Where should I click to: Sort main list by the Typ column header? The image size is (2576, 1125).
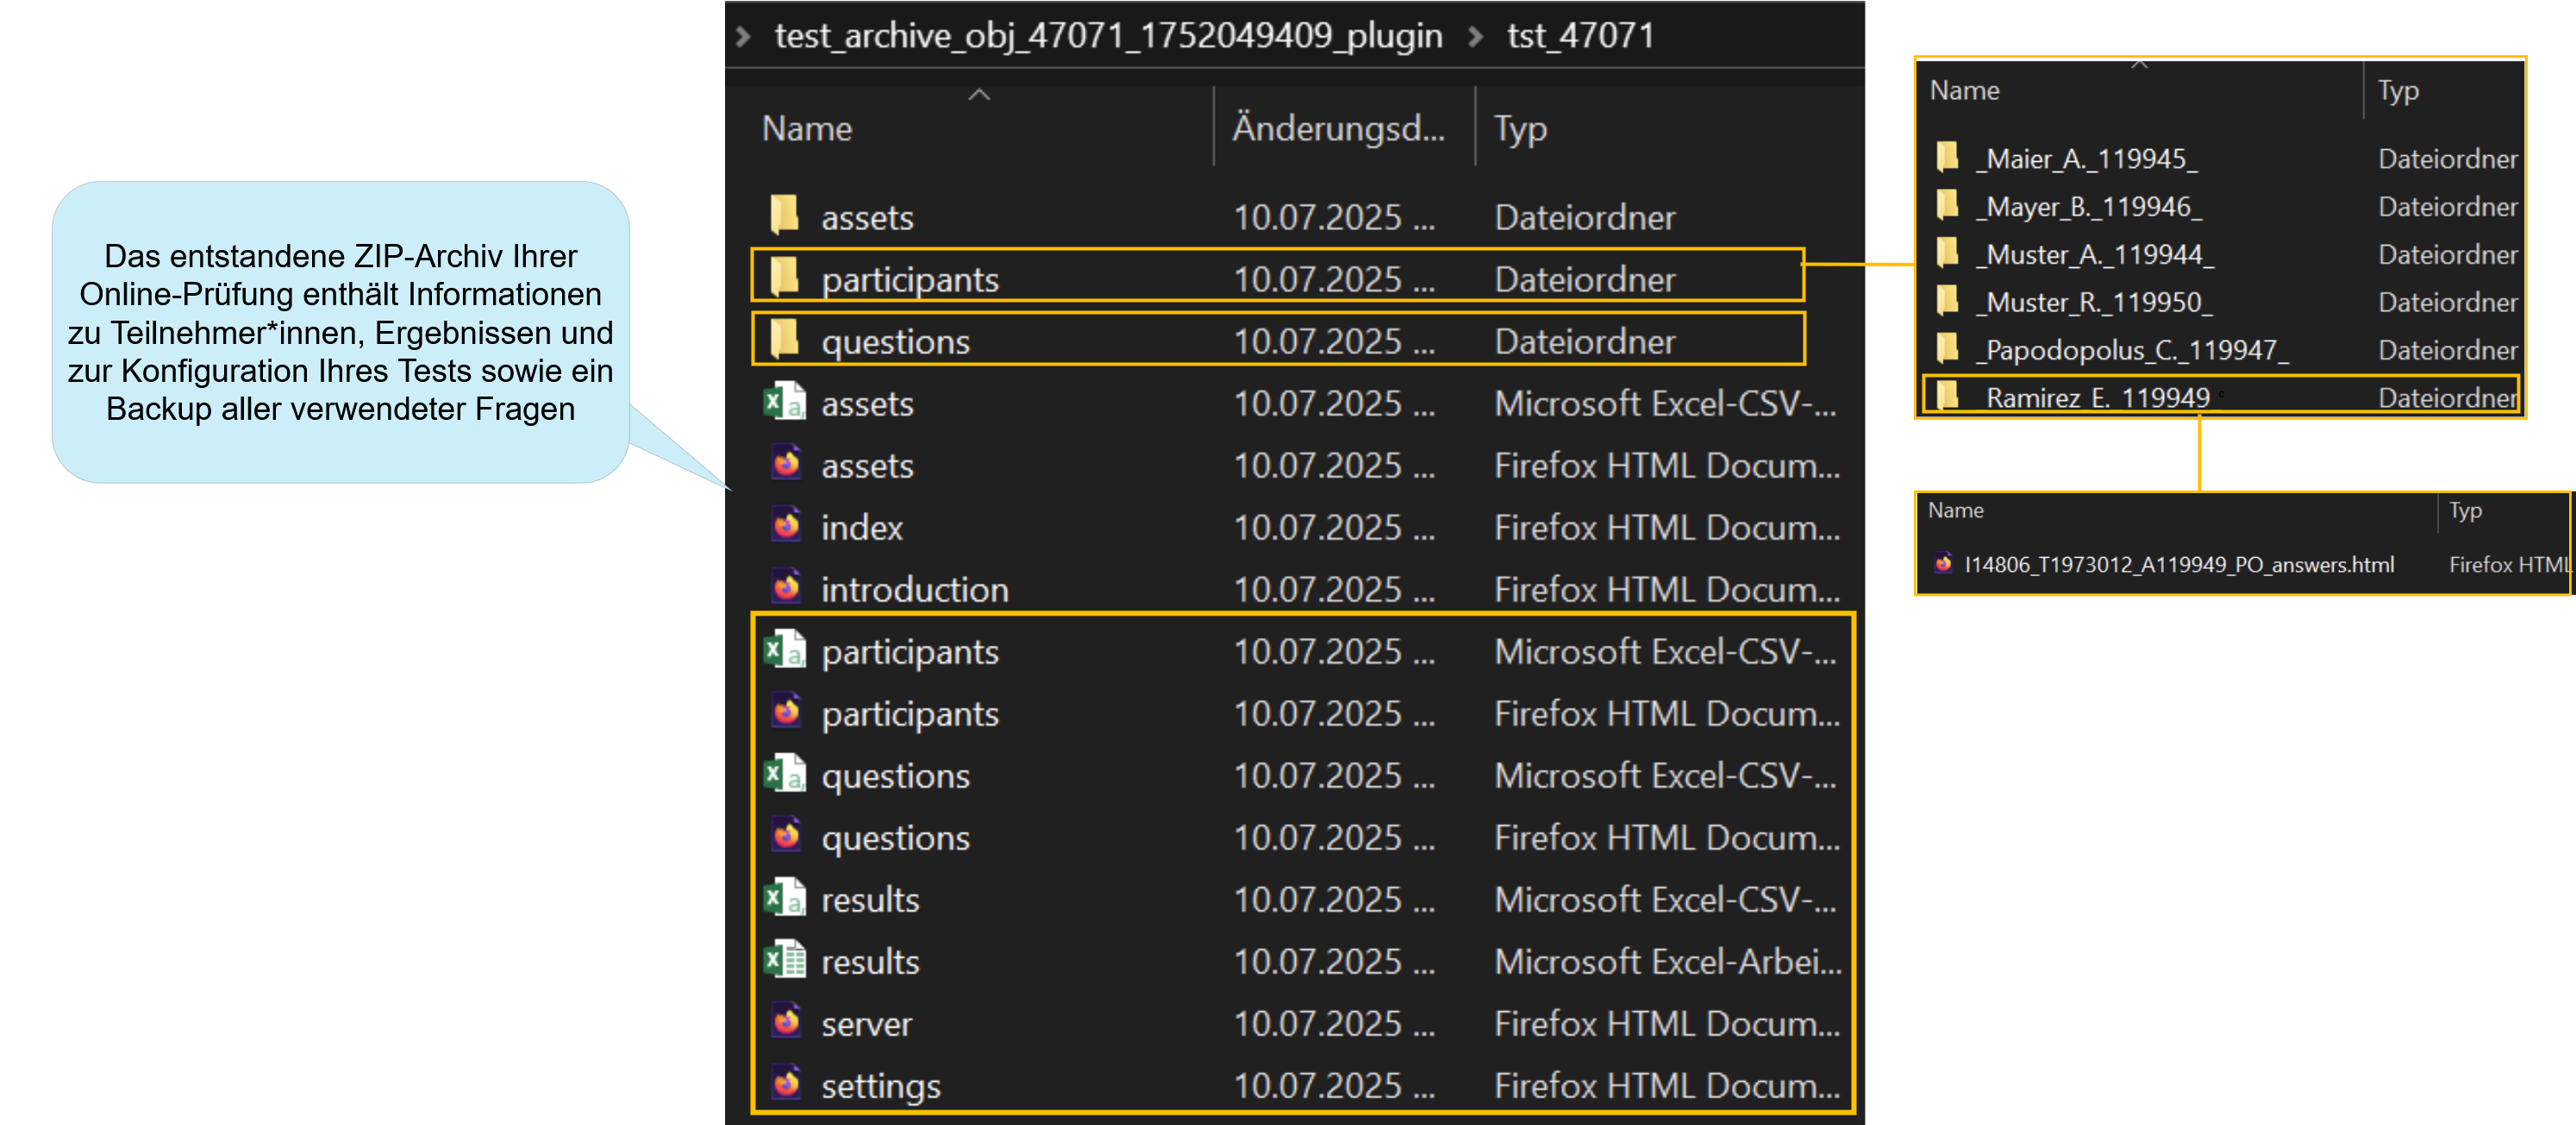1520,129
